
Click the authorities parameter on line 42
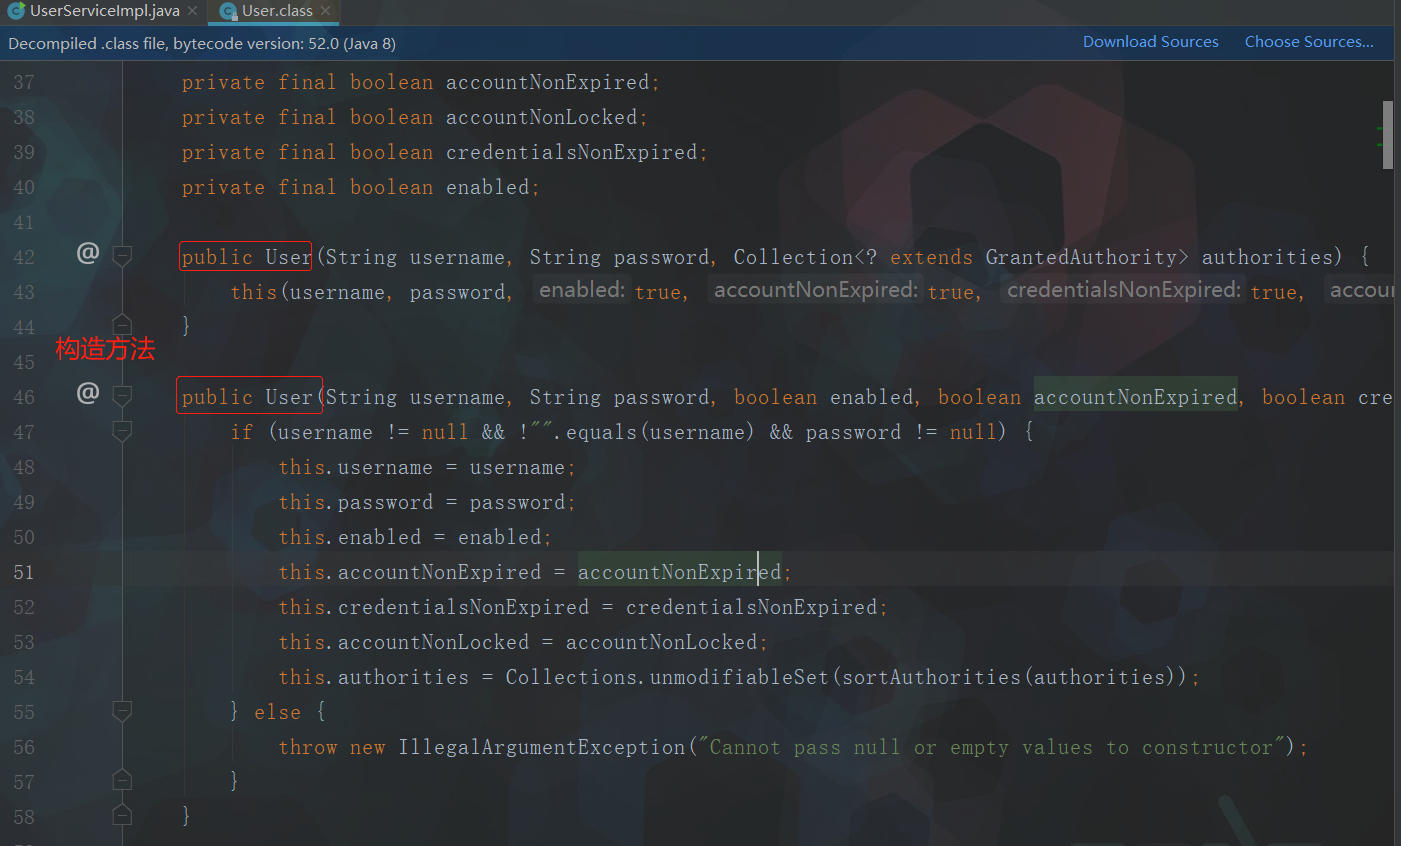pyautogui.click(x=1267, y=257)
